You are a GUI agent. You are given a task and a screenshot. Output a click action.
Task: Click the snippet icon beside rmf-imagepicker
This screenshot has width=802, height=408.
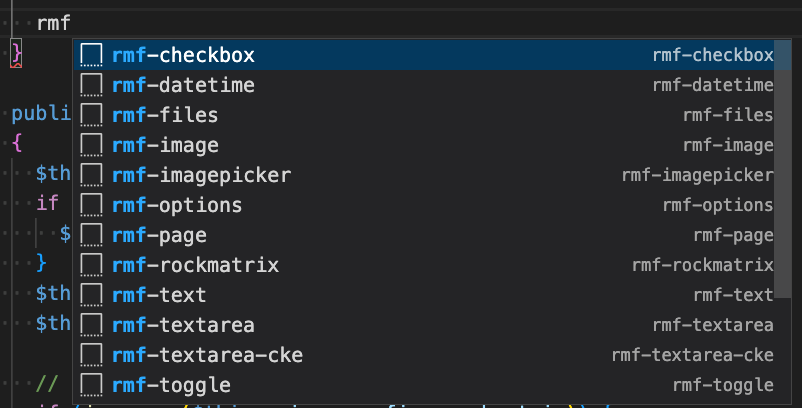pyautogui.click(x=92, y=175)
